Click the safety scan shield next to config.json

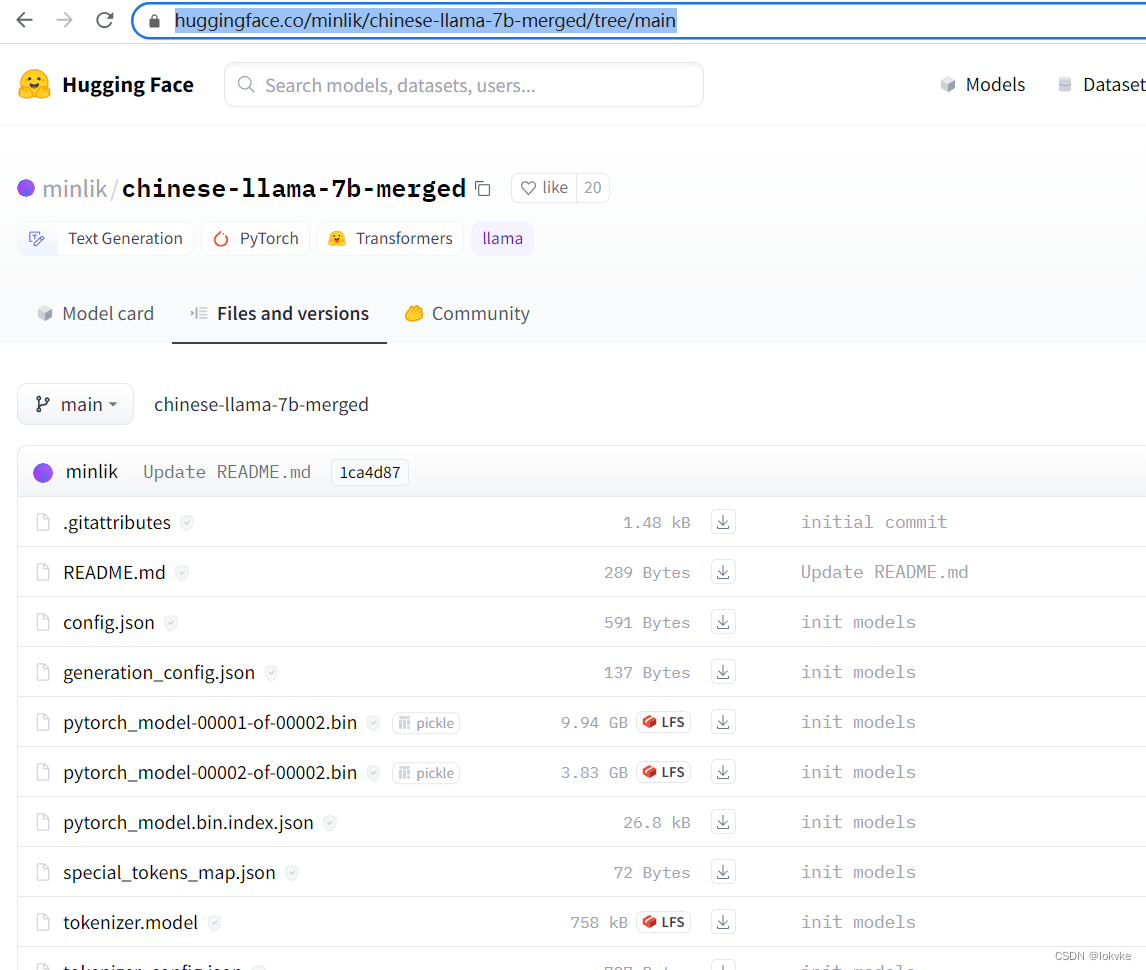pos(171,623)
